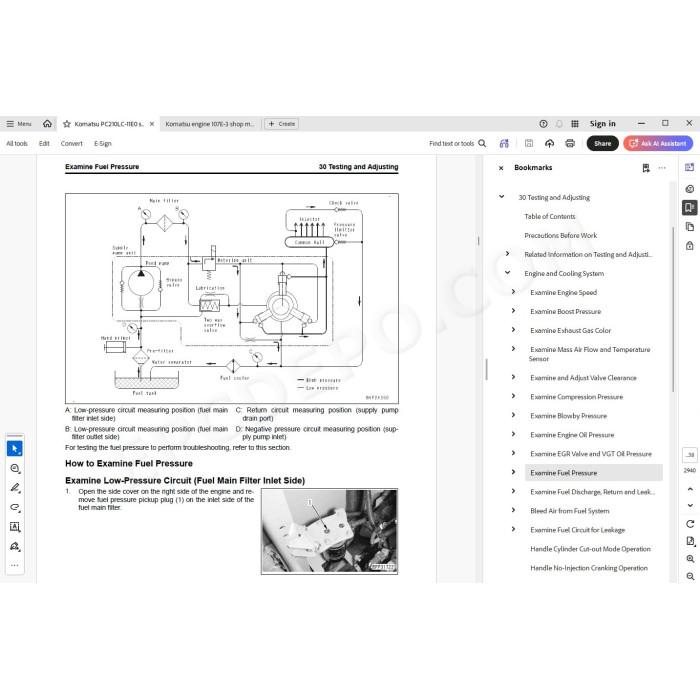Click Find text or tools search
The height and width of the screenshot is (700, 700).
coord(458,143)
